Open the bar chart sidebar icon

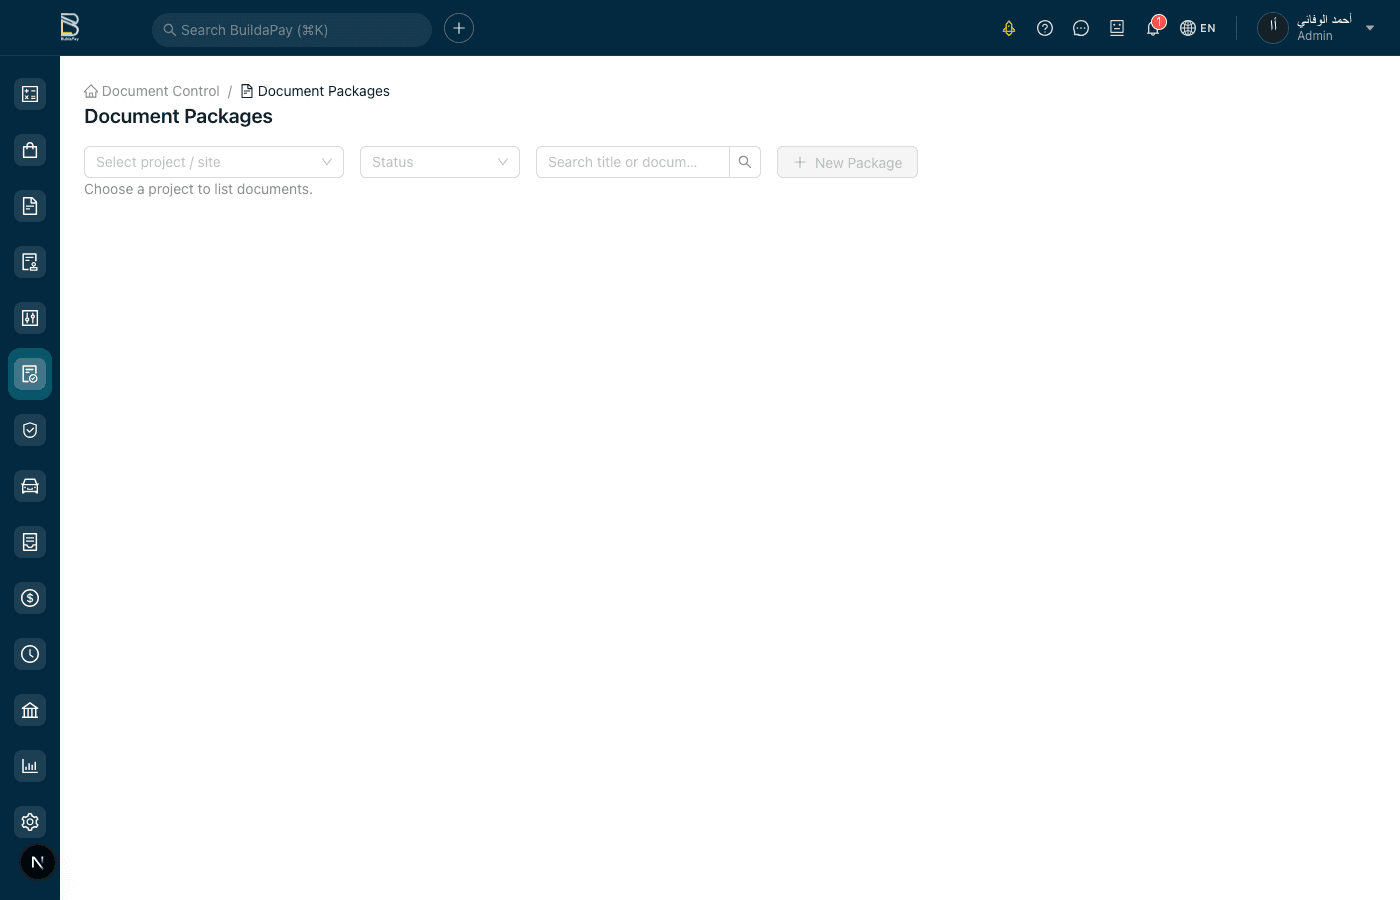coord(30,766)
